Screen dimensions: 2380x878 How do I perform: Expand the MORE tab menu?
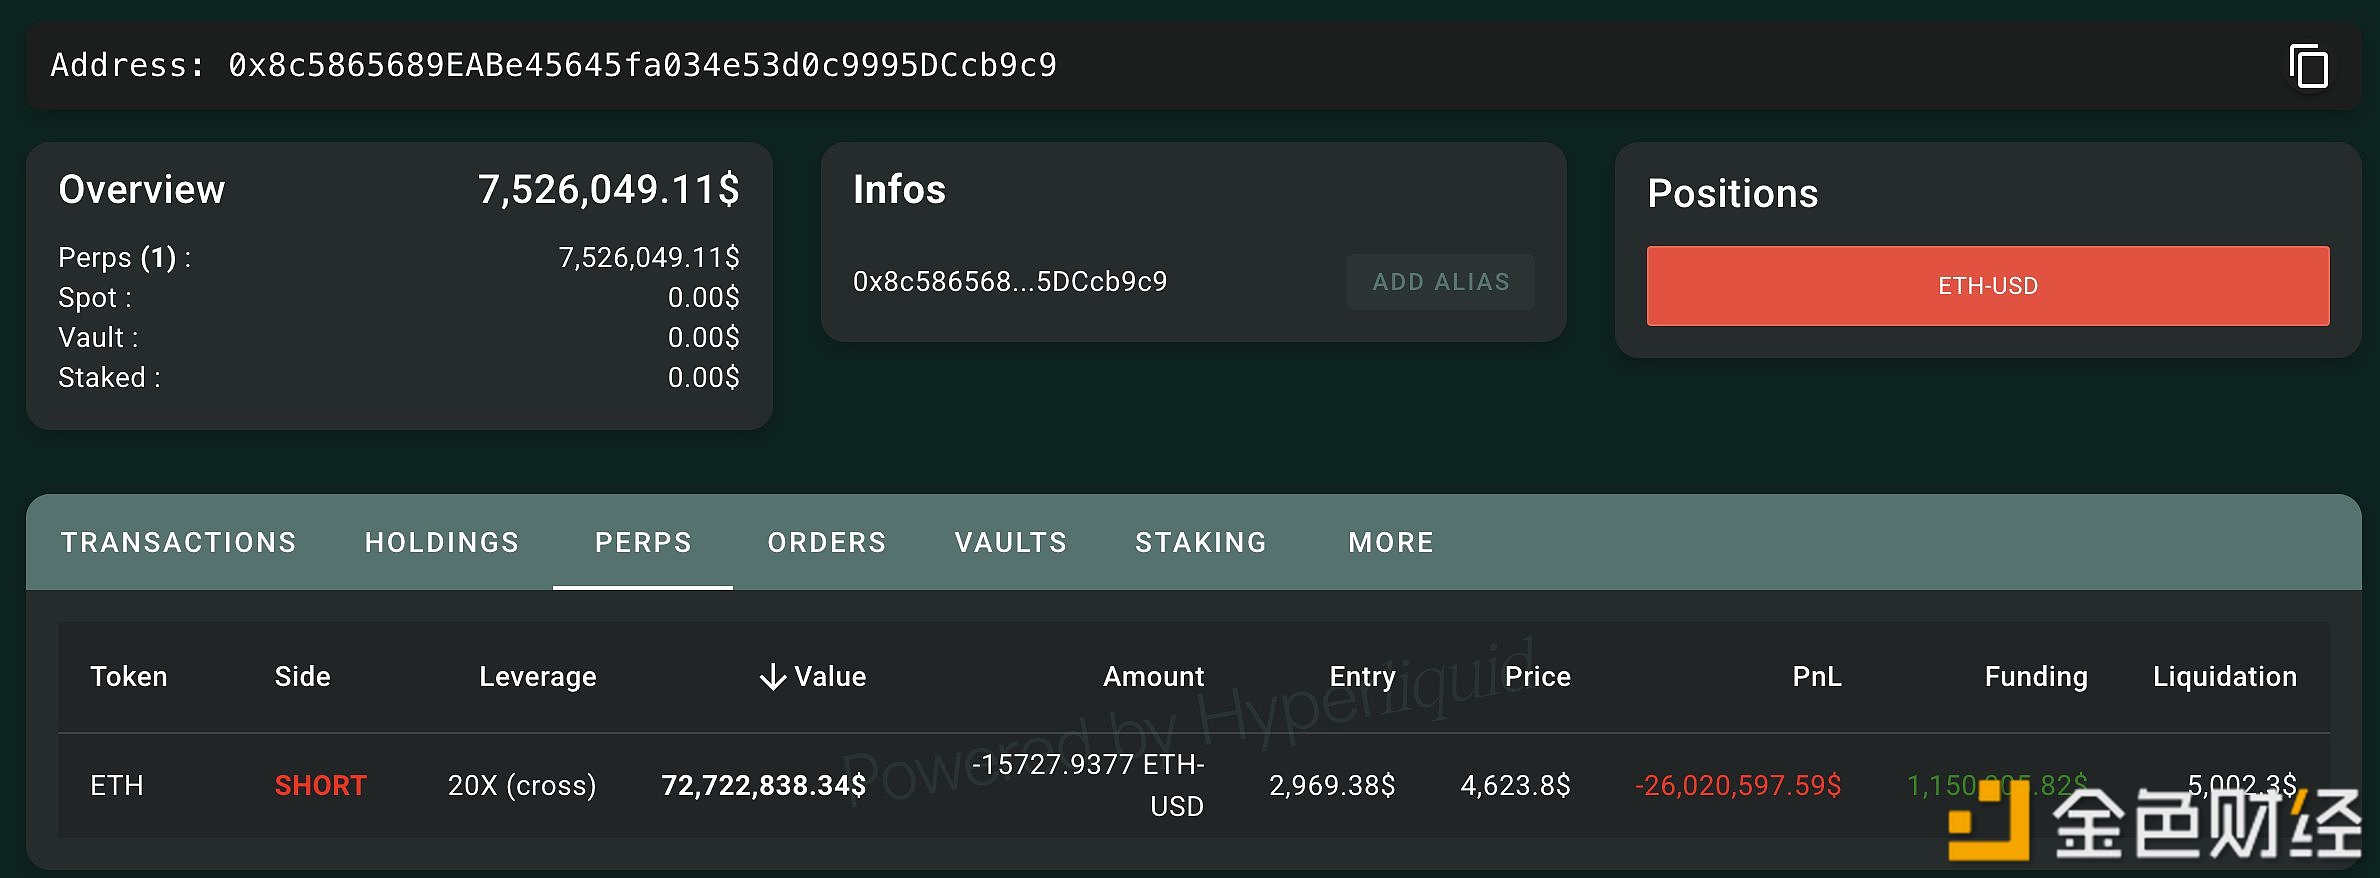(1390, 542)
